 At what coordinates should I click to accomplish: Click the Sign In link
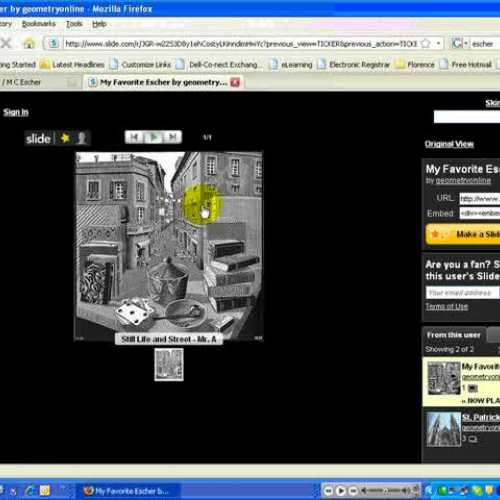[x=16, y=112]
